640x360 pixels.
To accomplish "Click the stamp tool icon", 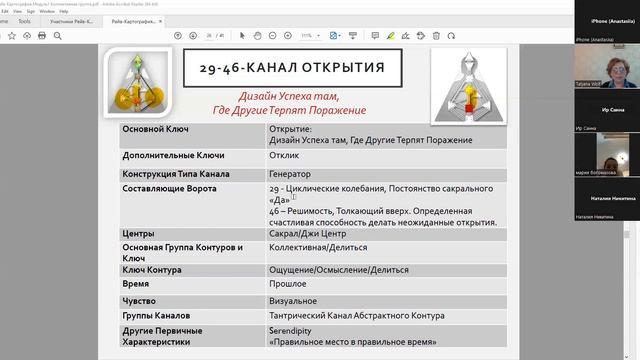I will tap(421, 36).
